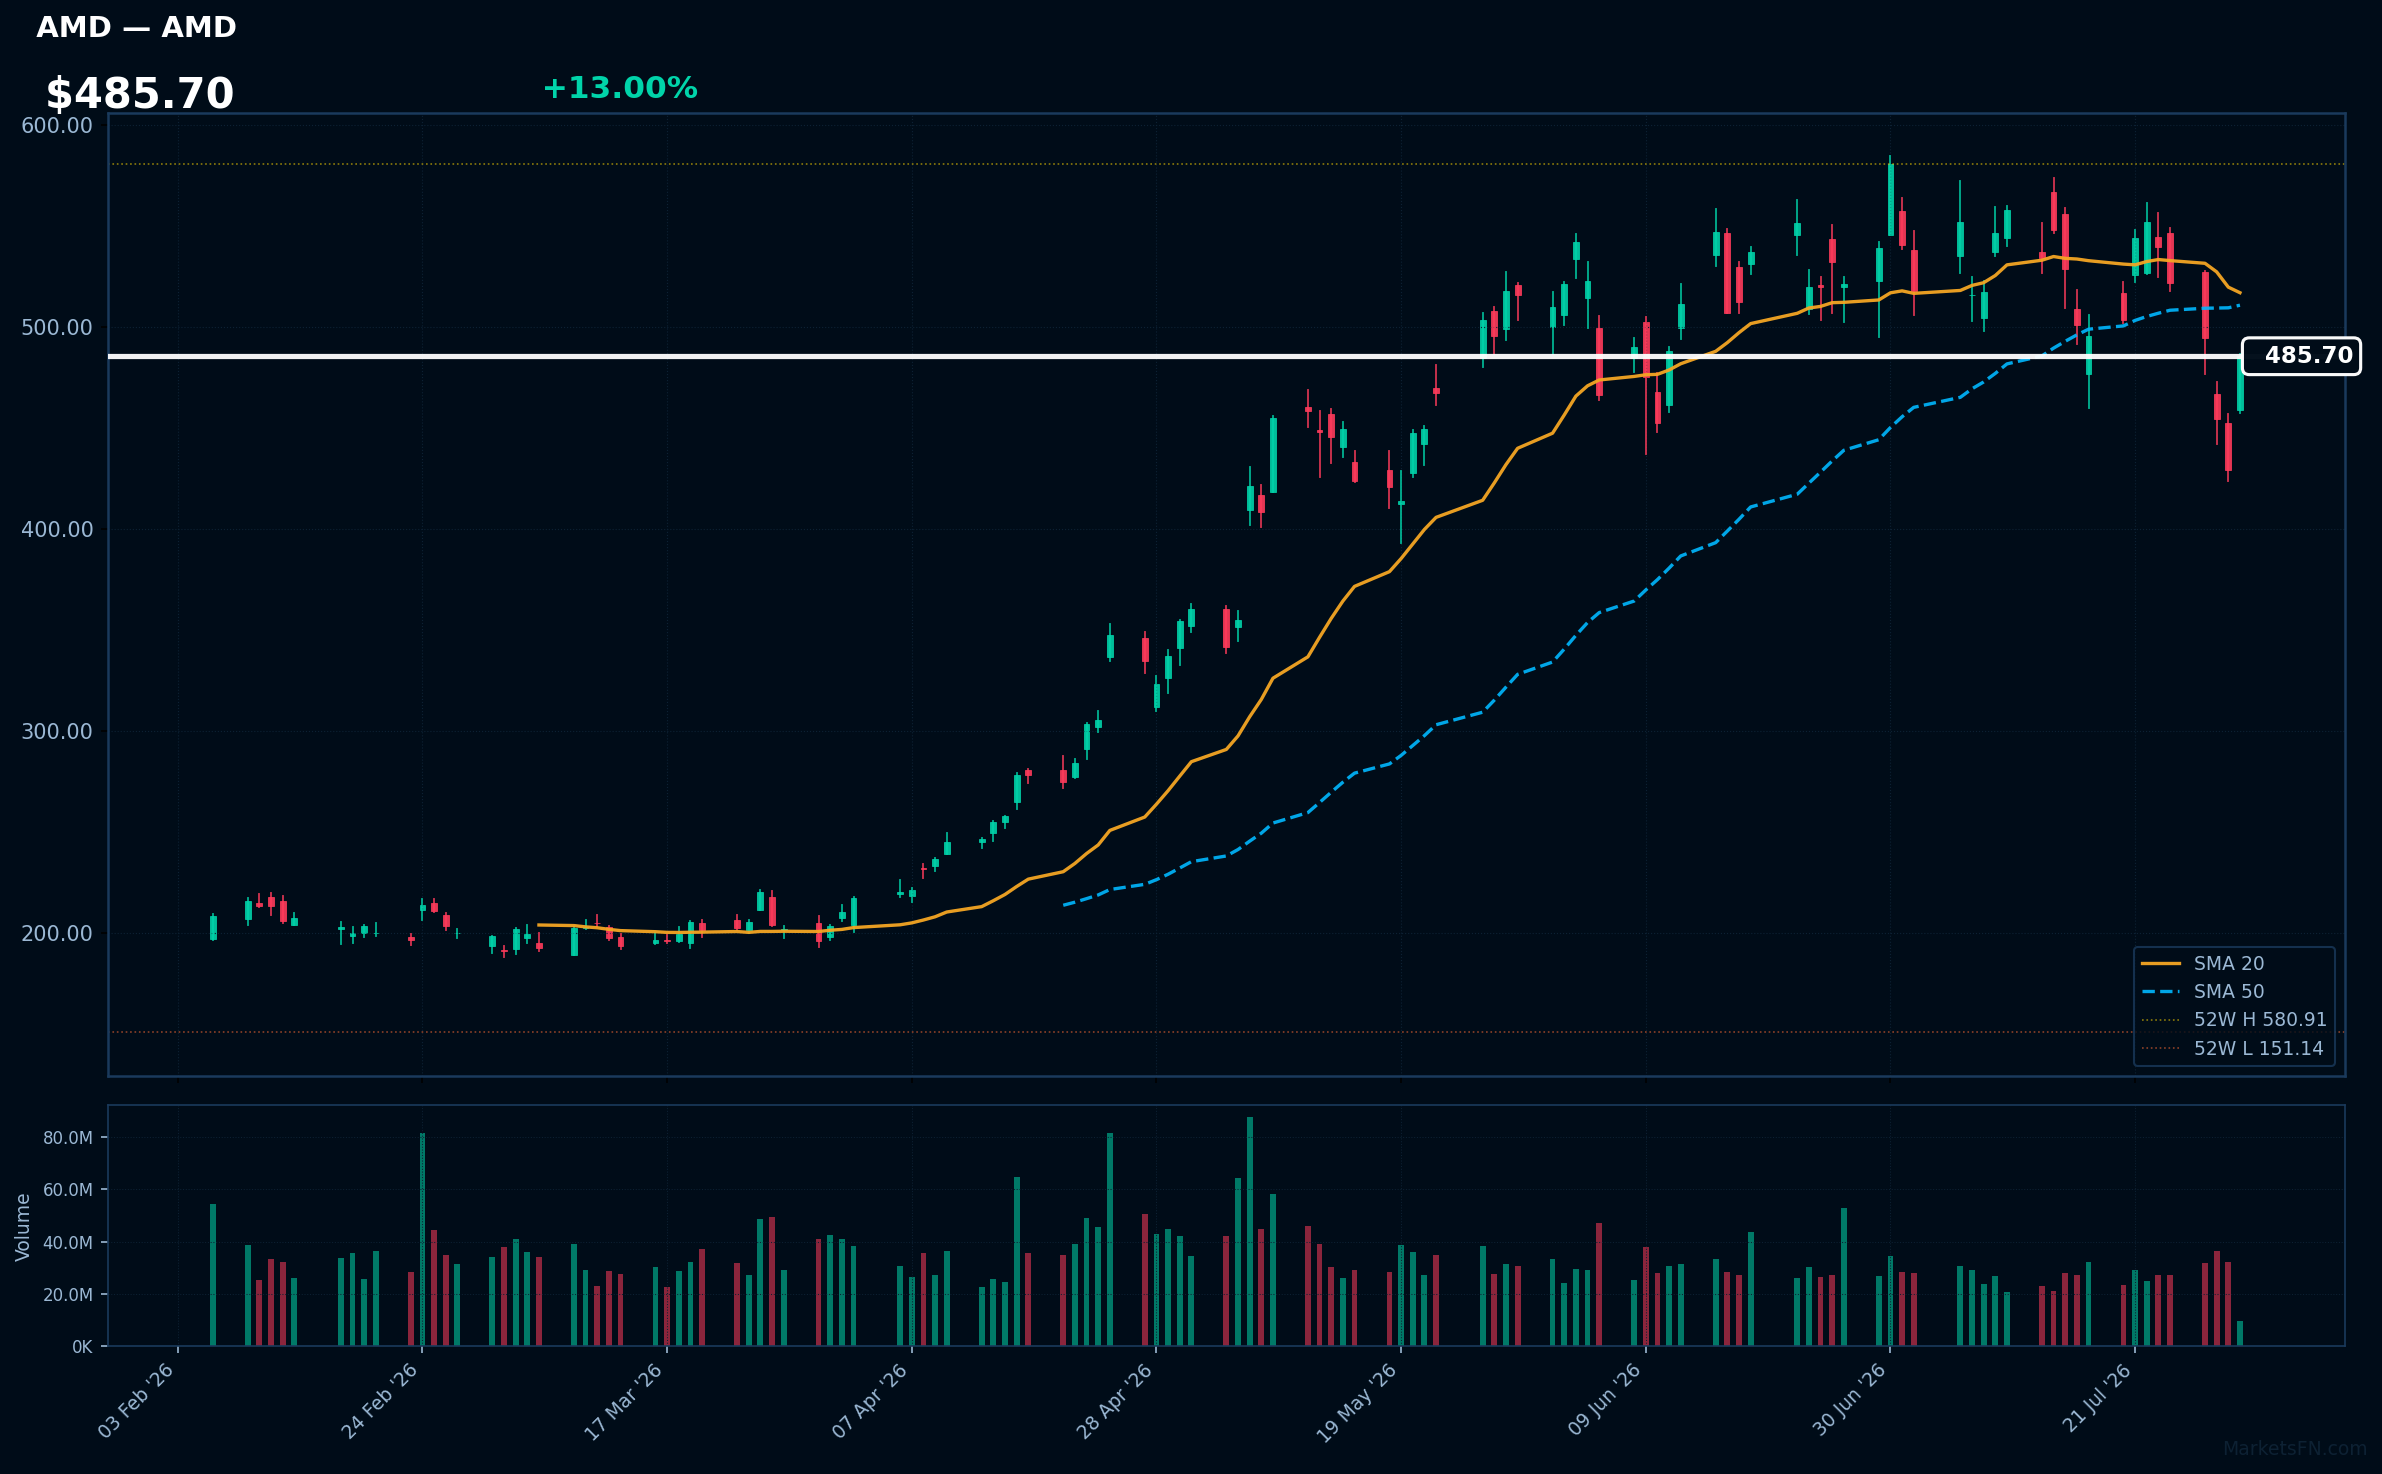2382x1474 pixels.
Task: Click the 60.0M volume axis label
Action: [x=68, y=1190]
